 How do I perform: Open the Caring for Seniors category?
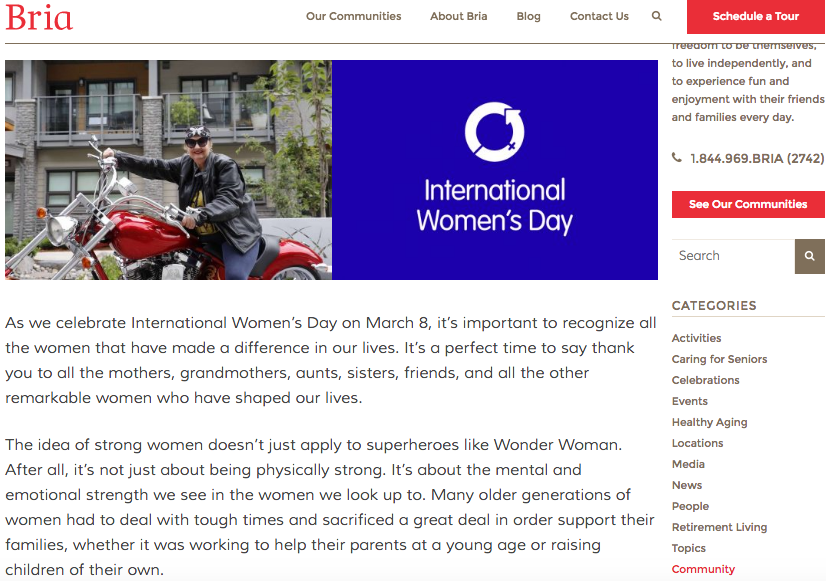pos(719,359)
